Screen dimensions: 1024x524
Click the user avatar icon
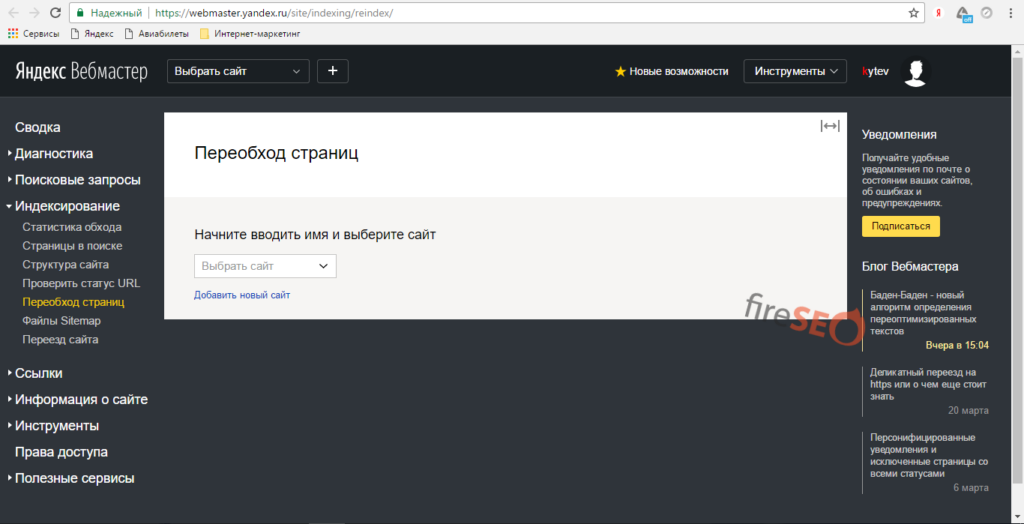[915, 71]
